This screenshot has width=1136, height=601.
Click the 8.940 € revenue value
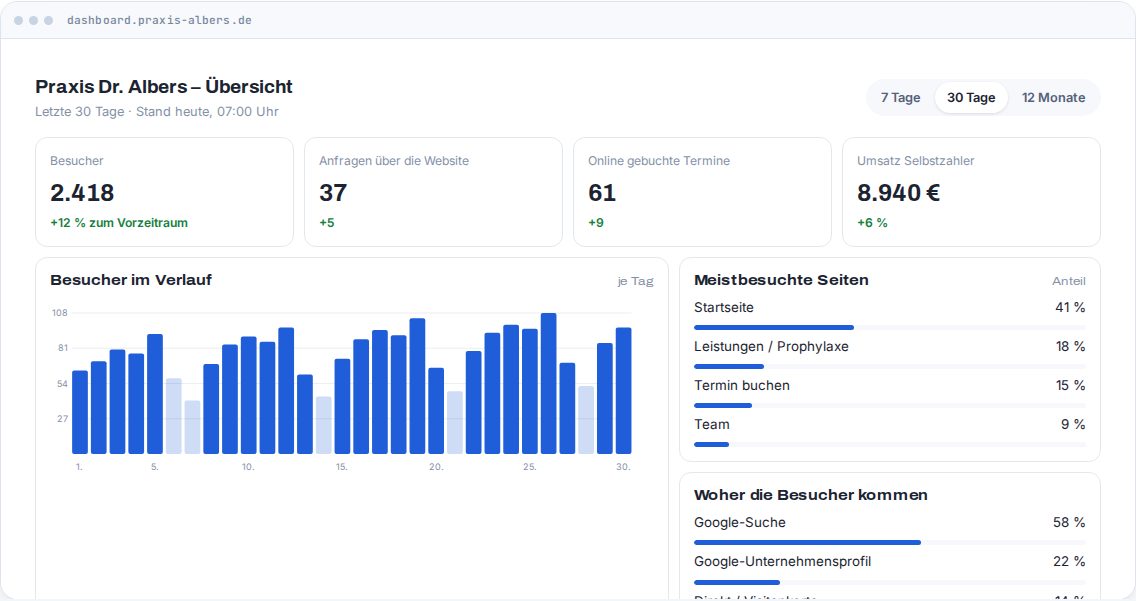(898, 193)
